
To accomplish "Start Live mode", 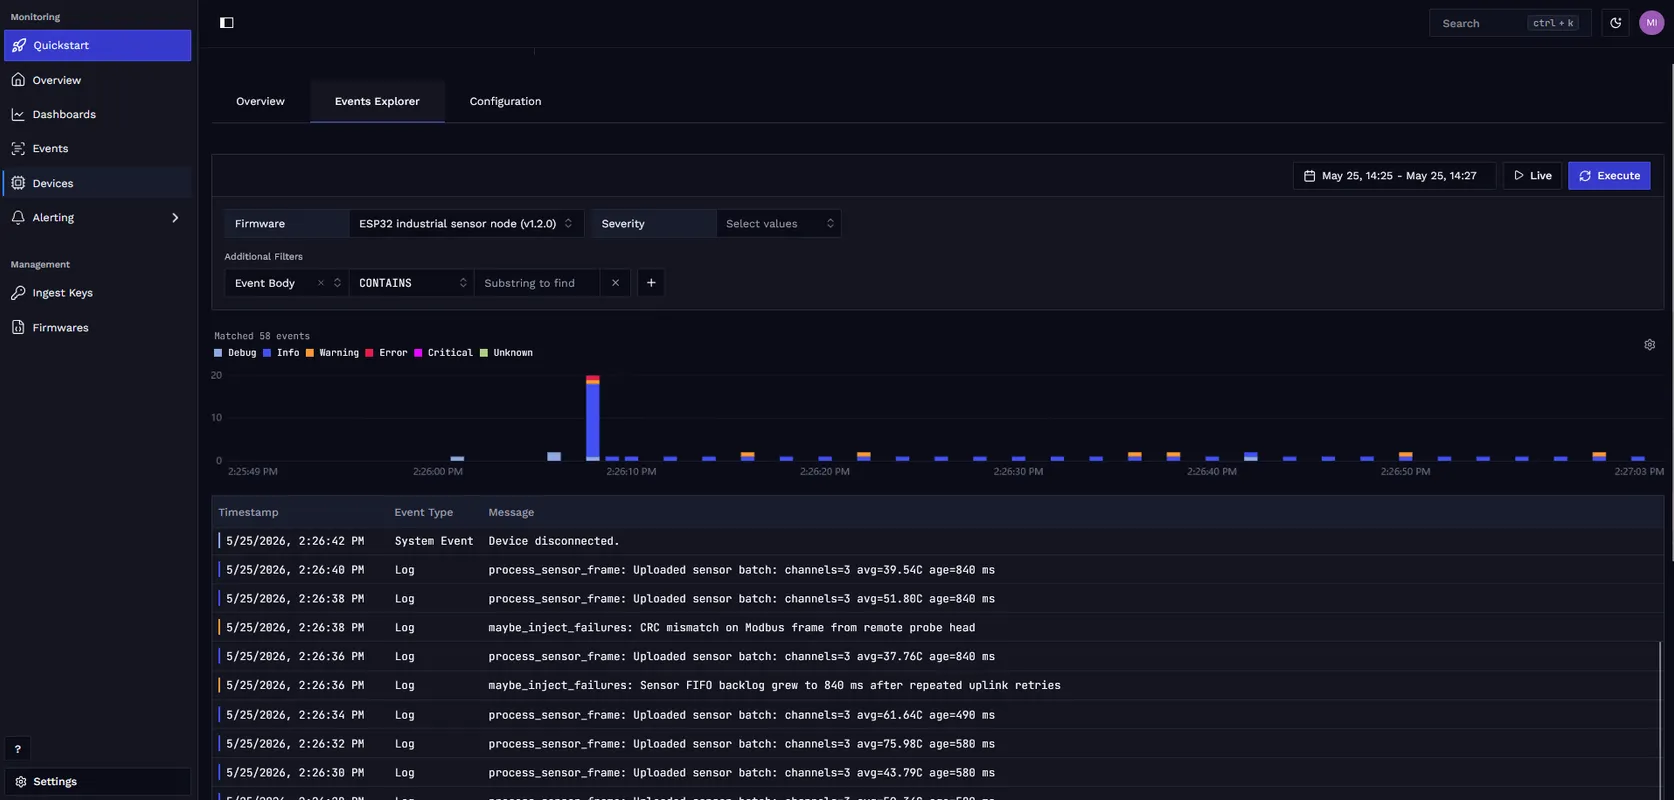I will (1532, 176).
